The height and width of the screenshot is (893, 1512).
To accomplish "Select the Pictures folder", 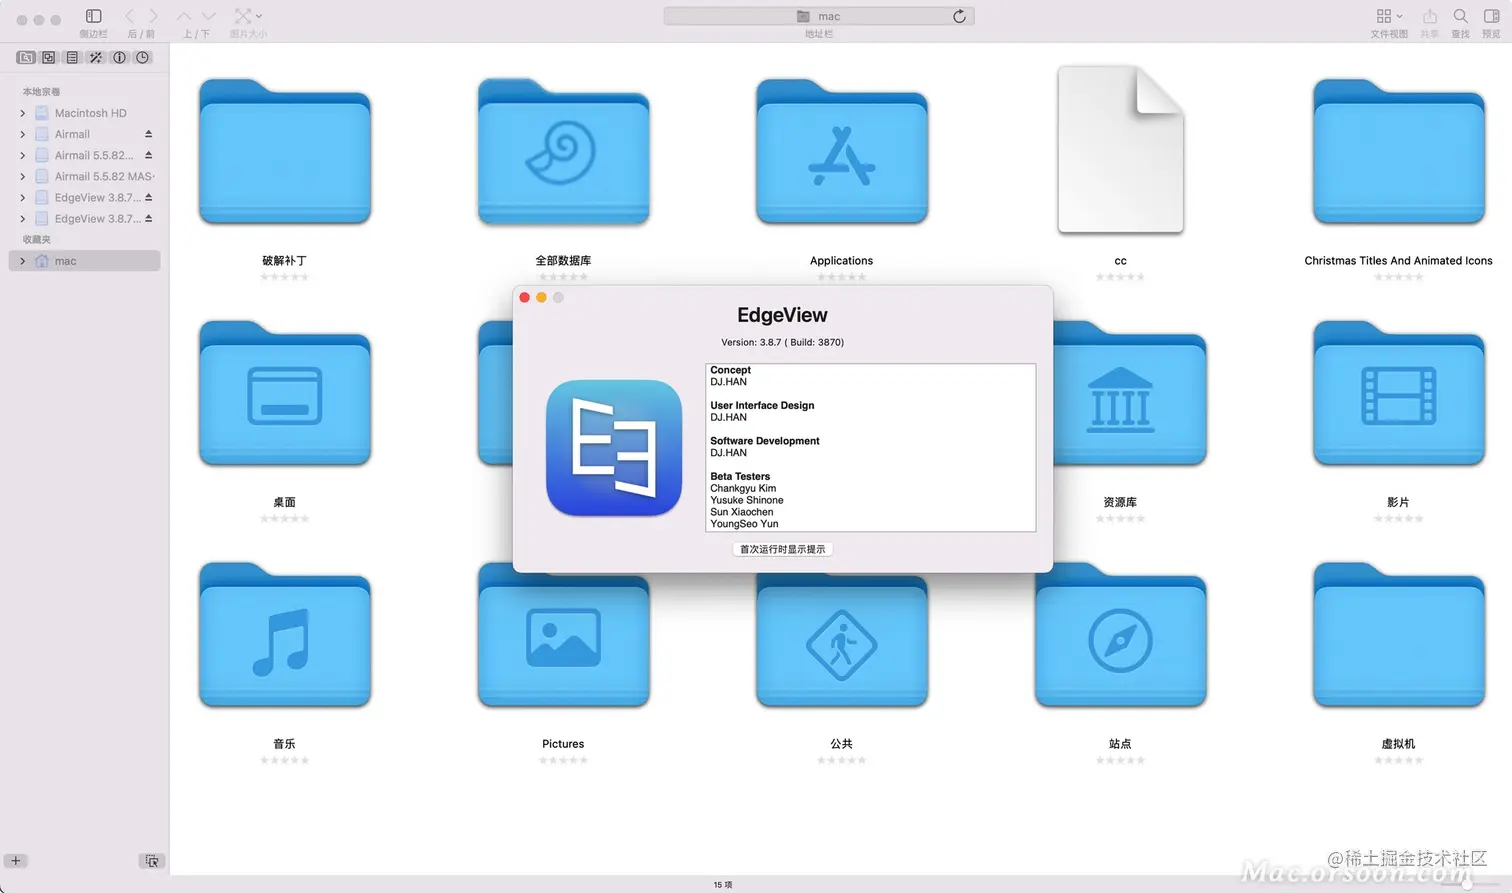I will coord(563,640).
